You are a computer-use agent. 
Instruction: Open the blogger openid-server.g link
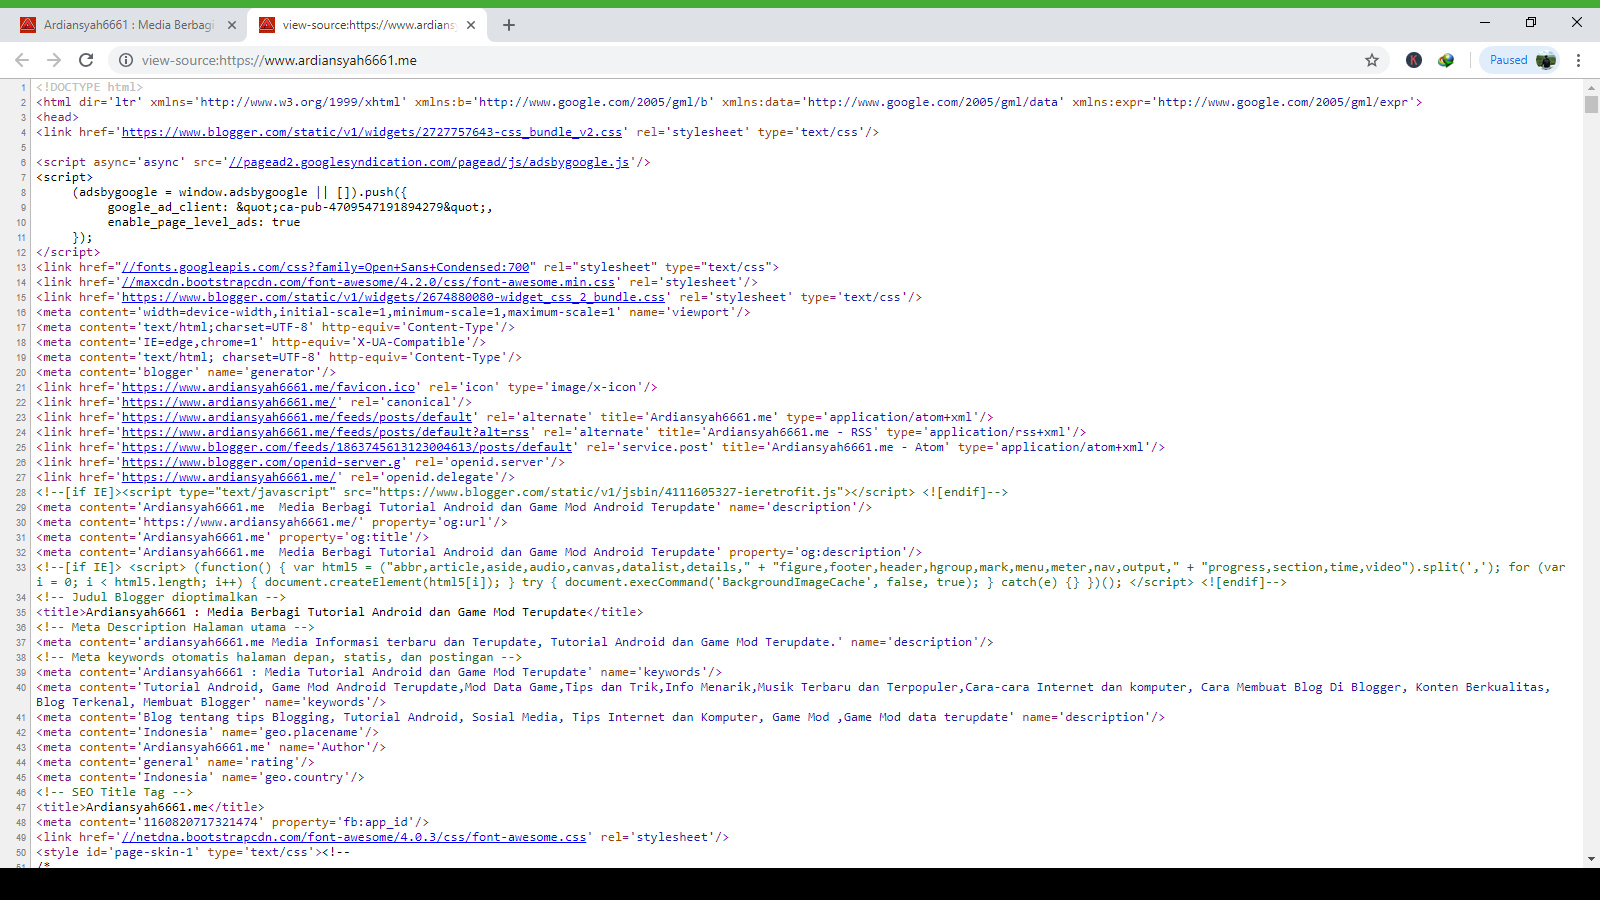pos(261,462)
